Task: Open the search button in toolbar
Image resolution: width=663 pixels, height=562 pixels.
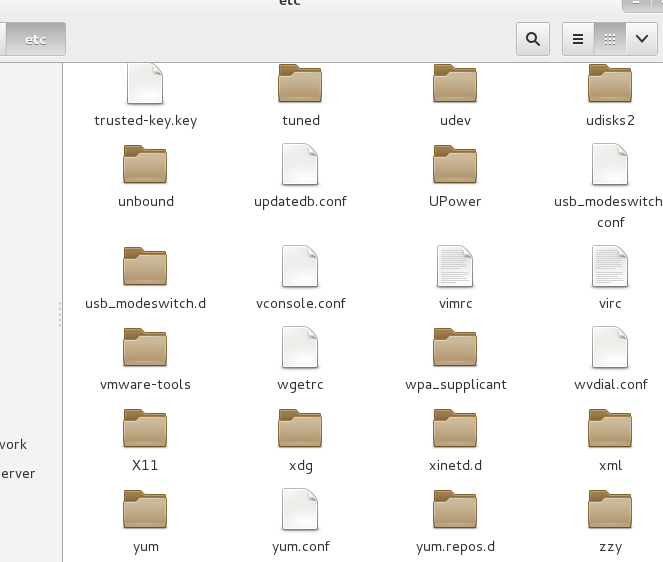Action: point(533,39)
